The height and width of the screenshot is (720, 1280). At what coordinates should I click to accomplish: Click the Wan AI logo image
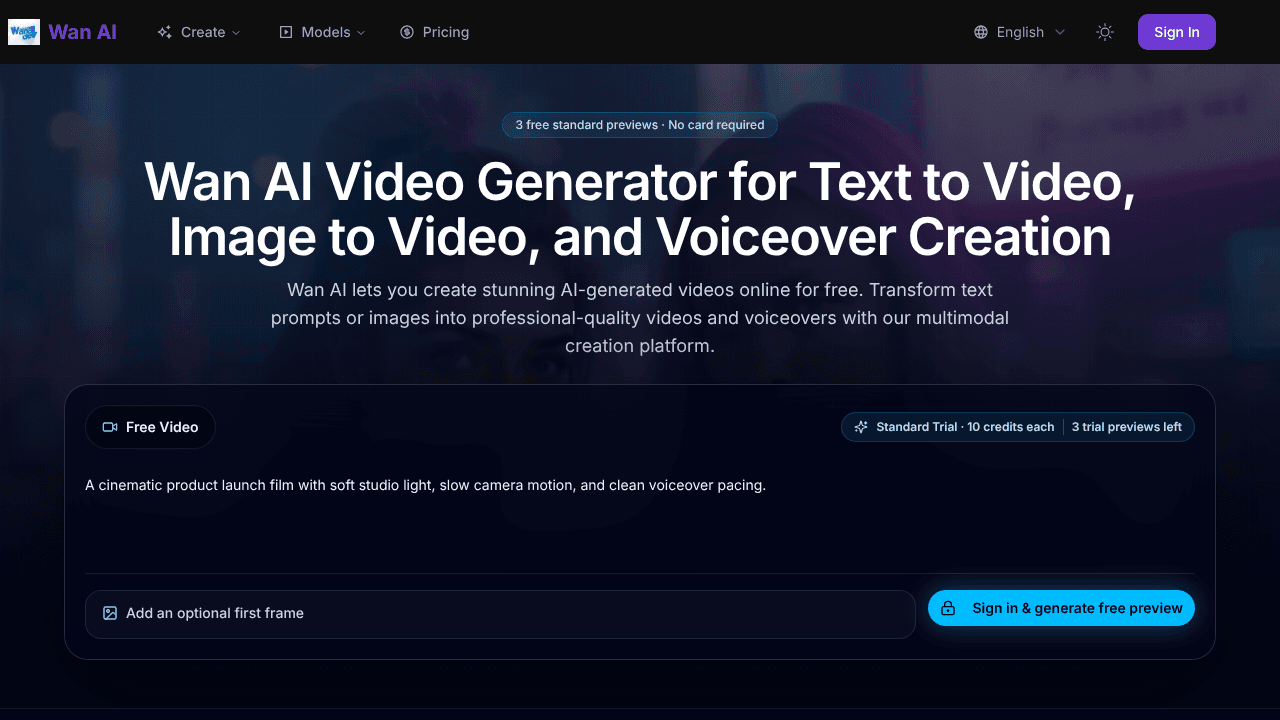(24, 32)
